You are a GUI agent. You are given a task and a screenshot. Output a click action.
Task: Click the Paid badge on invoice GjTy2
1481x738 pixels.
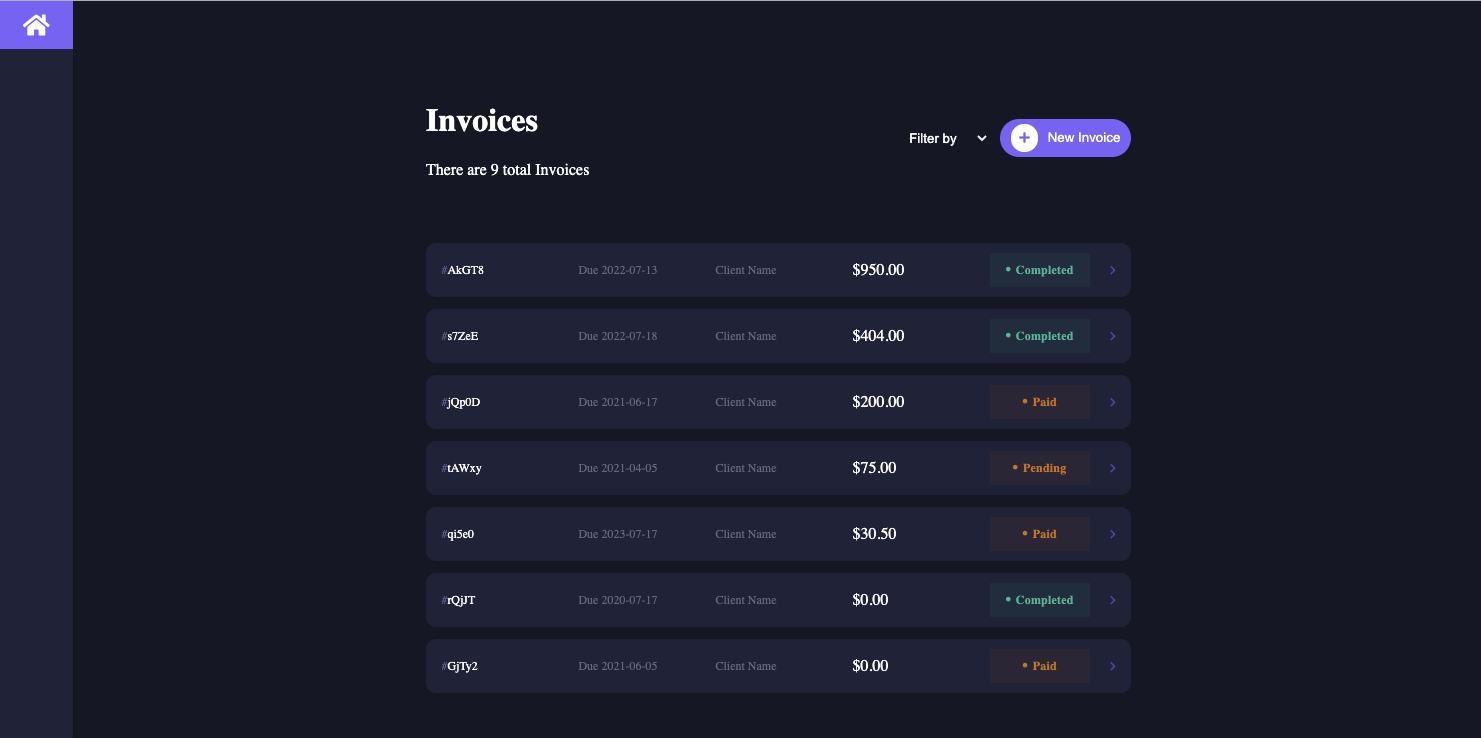pyautogui.click(x=1039, y=665)
